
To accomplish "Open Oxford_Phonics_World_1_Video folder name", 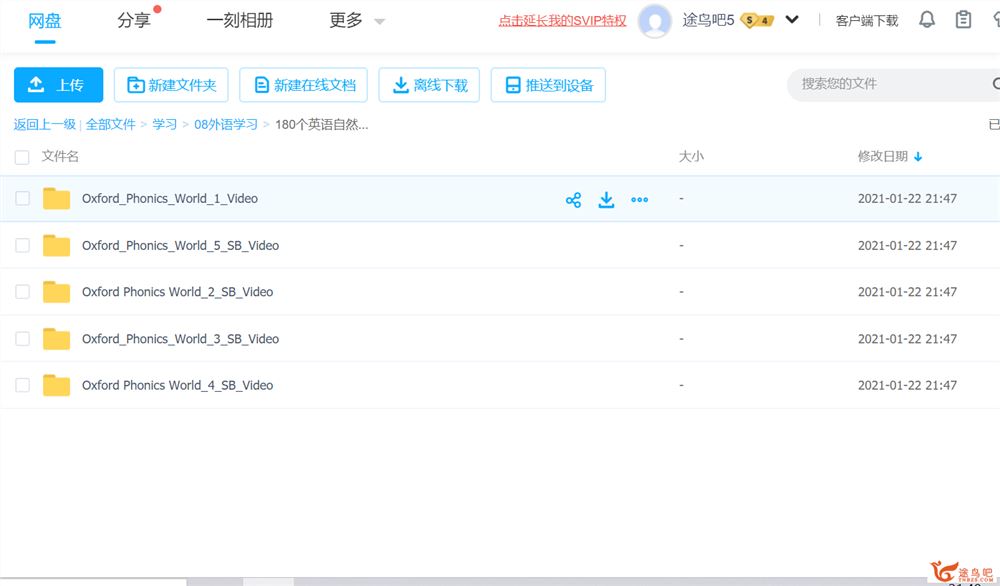I will 170,198.
